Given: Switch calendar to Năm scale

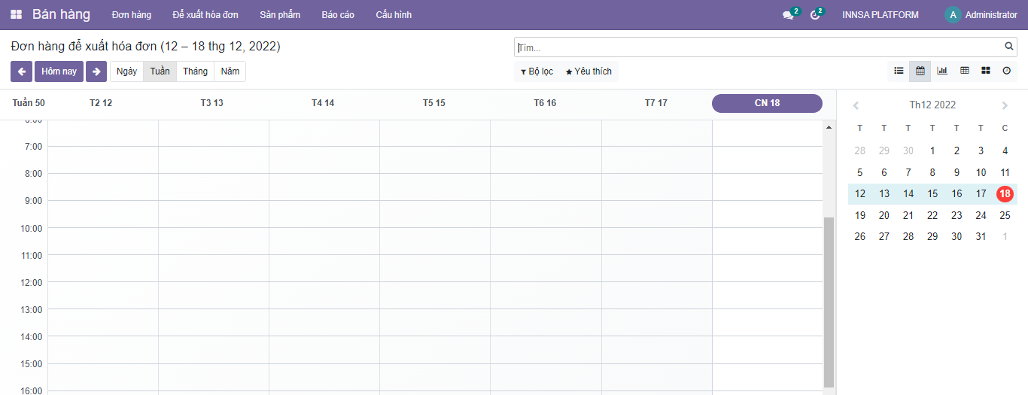Looking at the screenshot, I should (230, 72).
